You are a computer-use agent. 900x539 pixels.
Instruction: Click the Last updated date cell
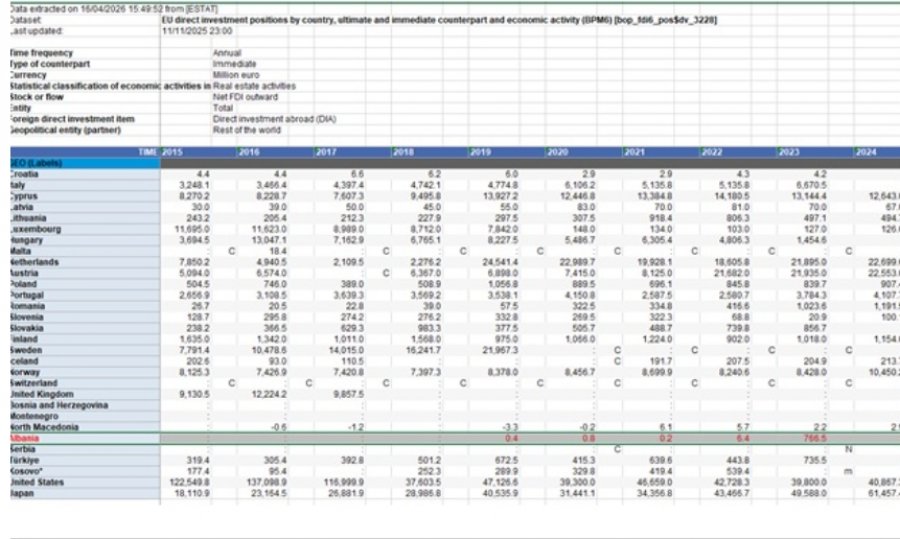[x=197, y=31]
